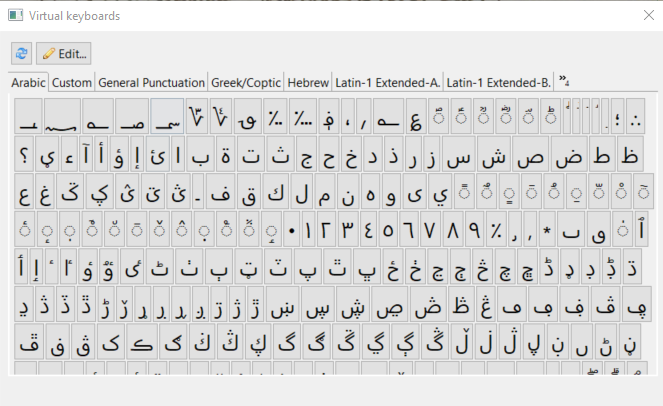
Task: Click the five-pointed star * key
Action: (x=547, y=229)
